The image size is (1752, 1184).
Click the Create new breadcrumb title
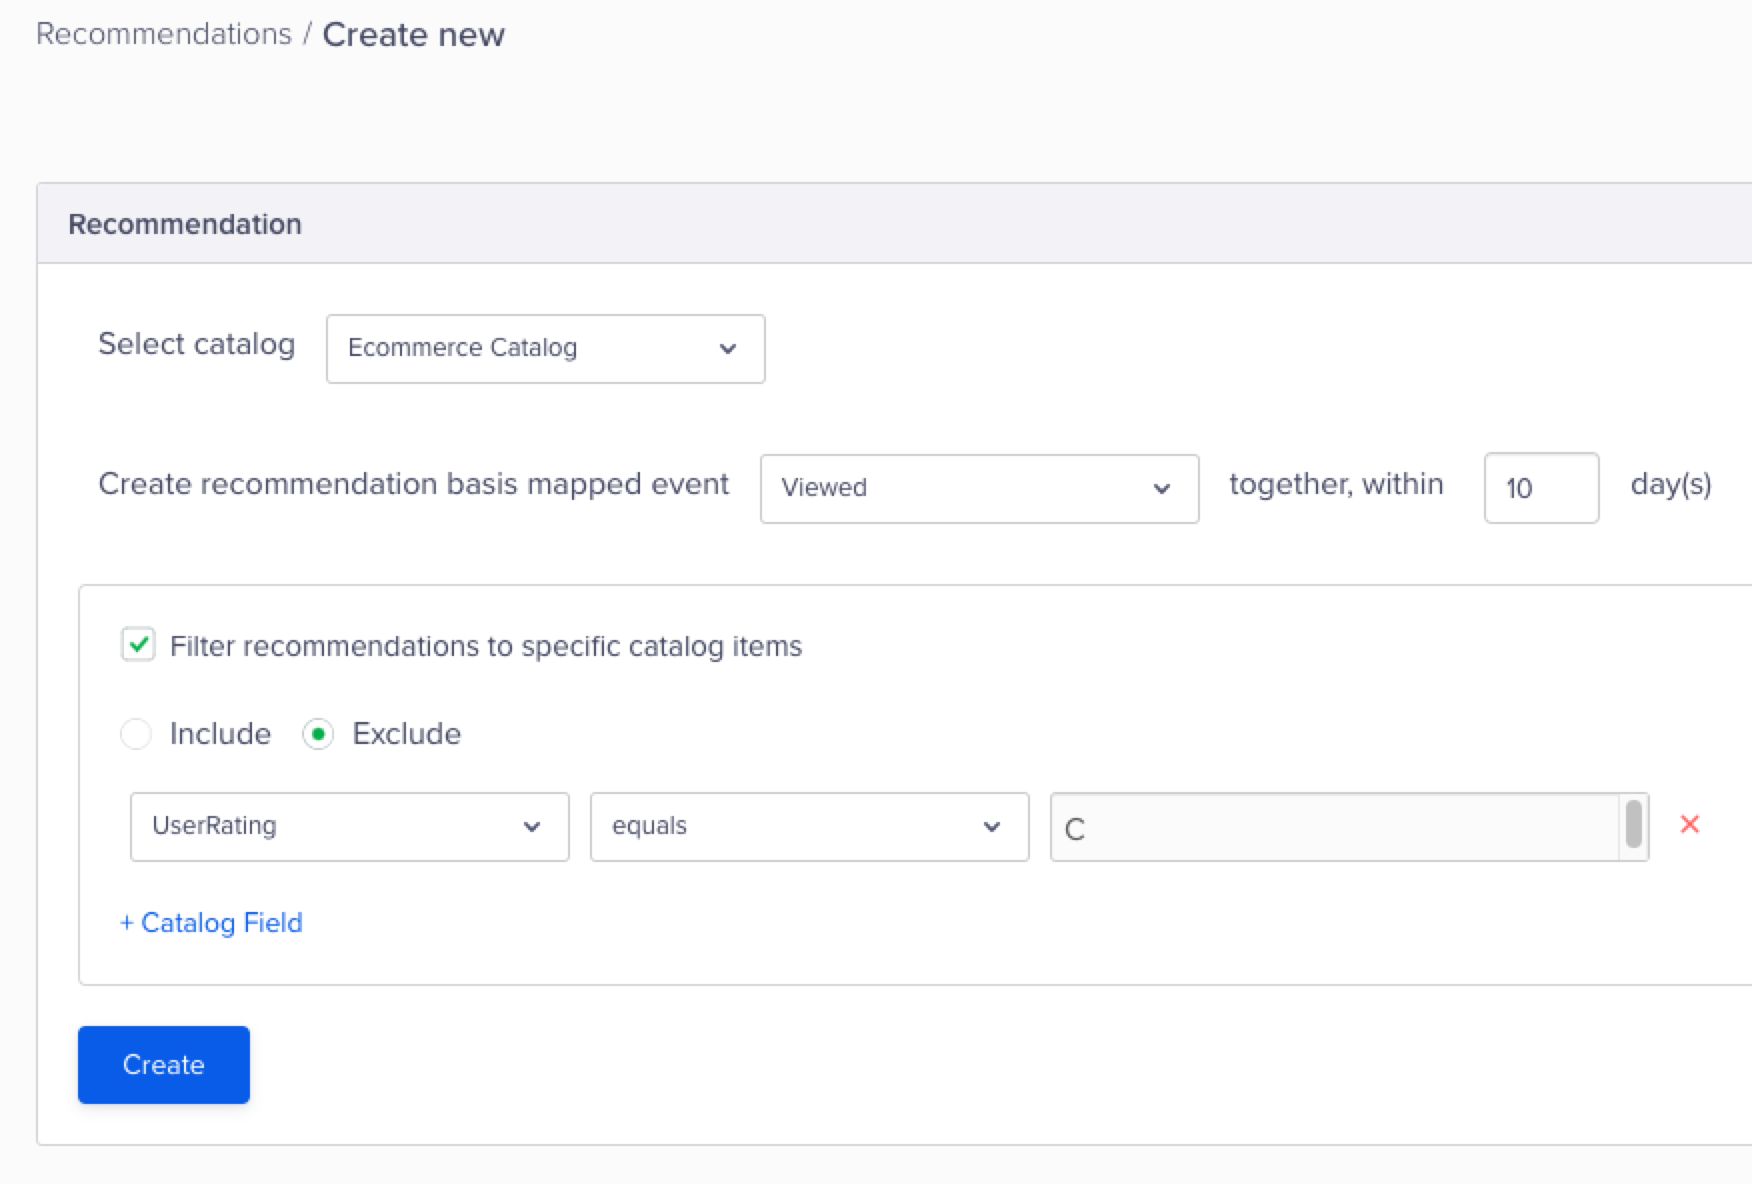pos(413,35)
